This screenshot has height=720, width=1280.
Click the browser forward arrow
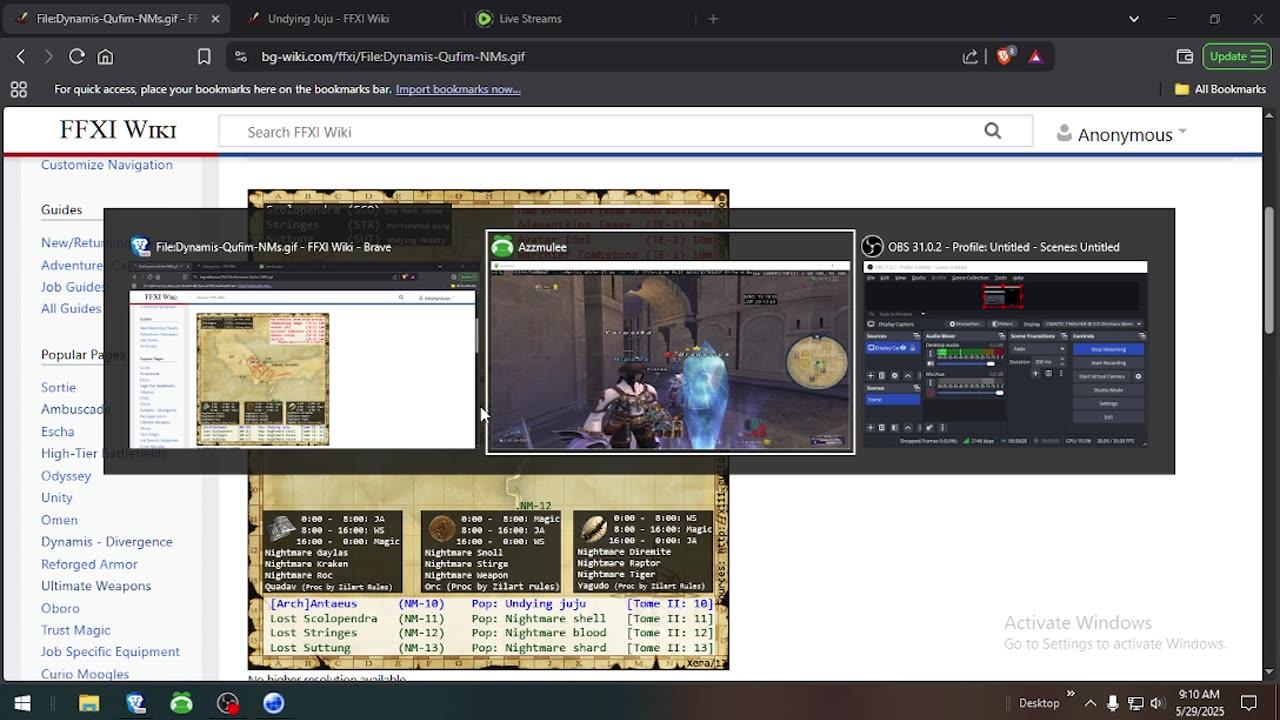(x=48, y=57)
